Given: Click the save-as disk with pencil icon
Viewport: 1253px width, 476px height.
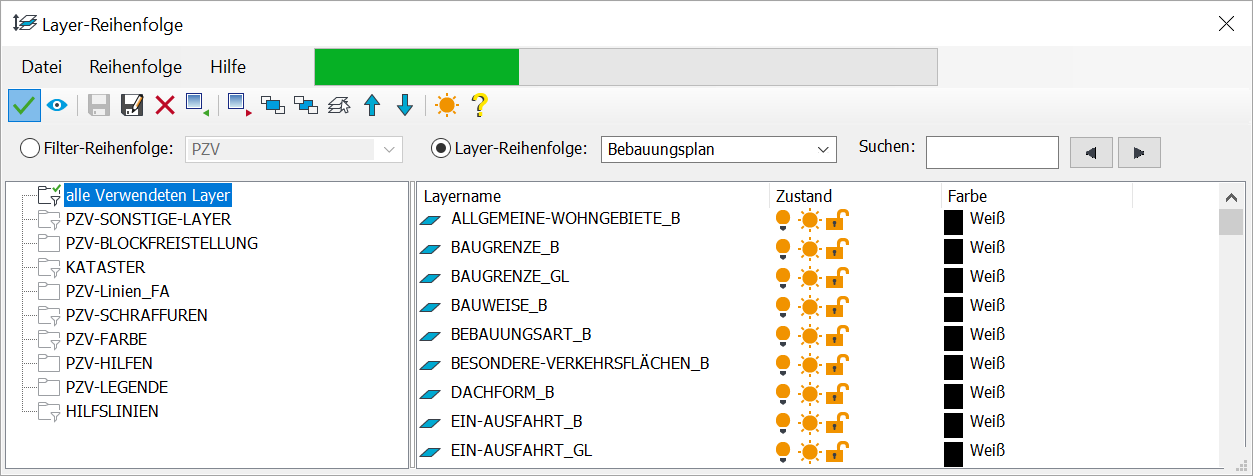Looking at the screenshot, I should pyautogui.click(x=132, y=104).
